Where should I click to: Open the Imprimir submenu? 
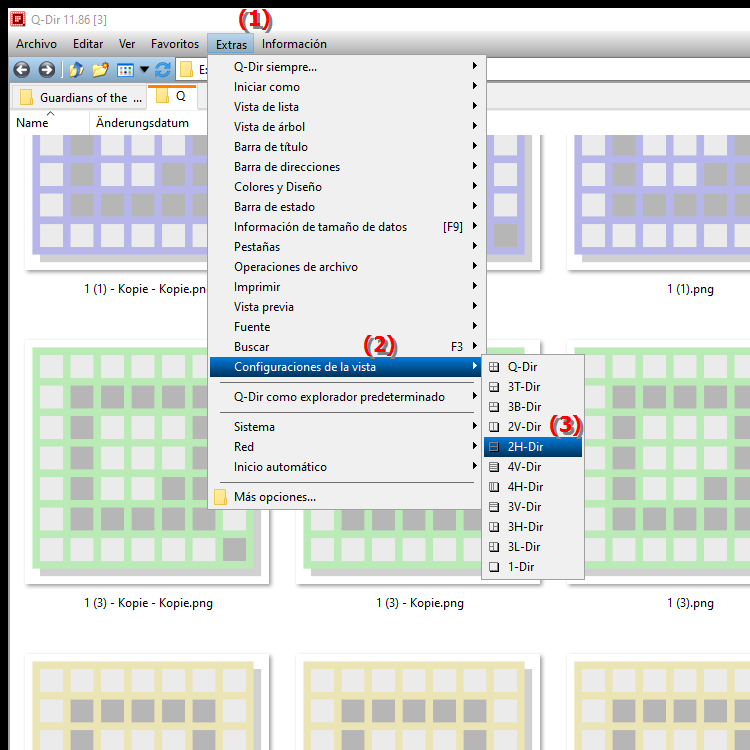click(345, 287)
